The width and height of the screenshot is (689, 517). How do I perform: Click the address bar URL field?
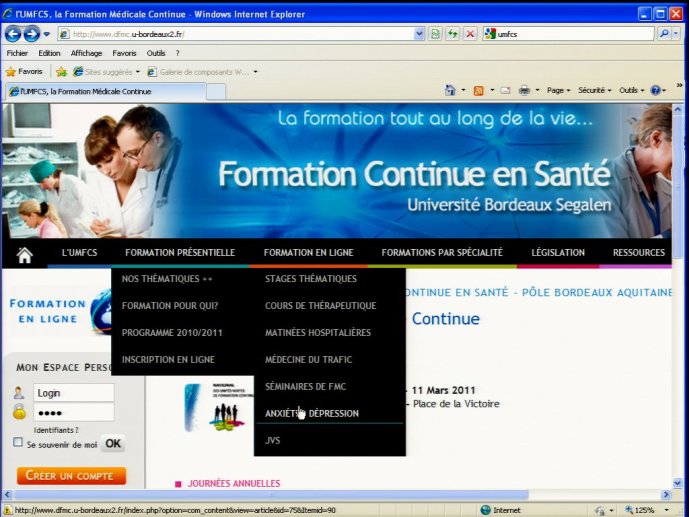pos(236,34)
